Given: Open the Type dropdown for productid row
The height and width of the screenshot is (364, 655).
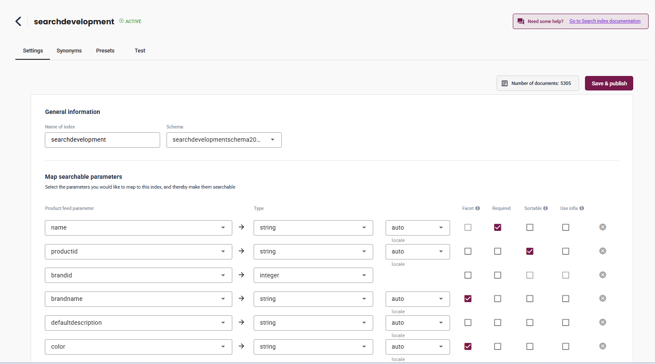Looking at the screenshot, I should [313, 252].
